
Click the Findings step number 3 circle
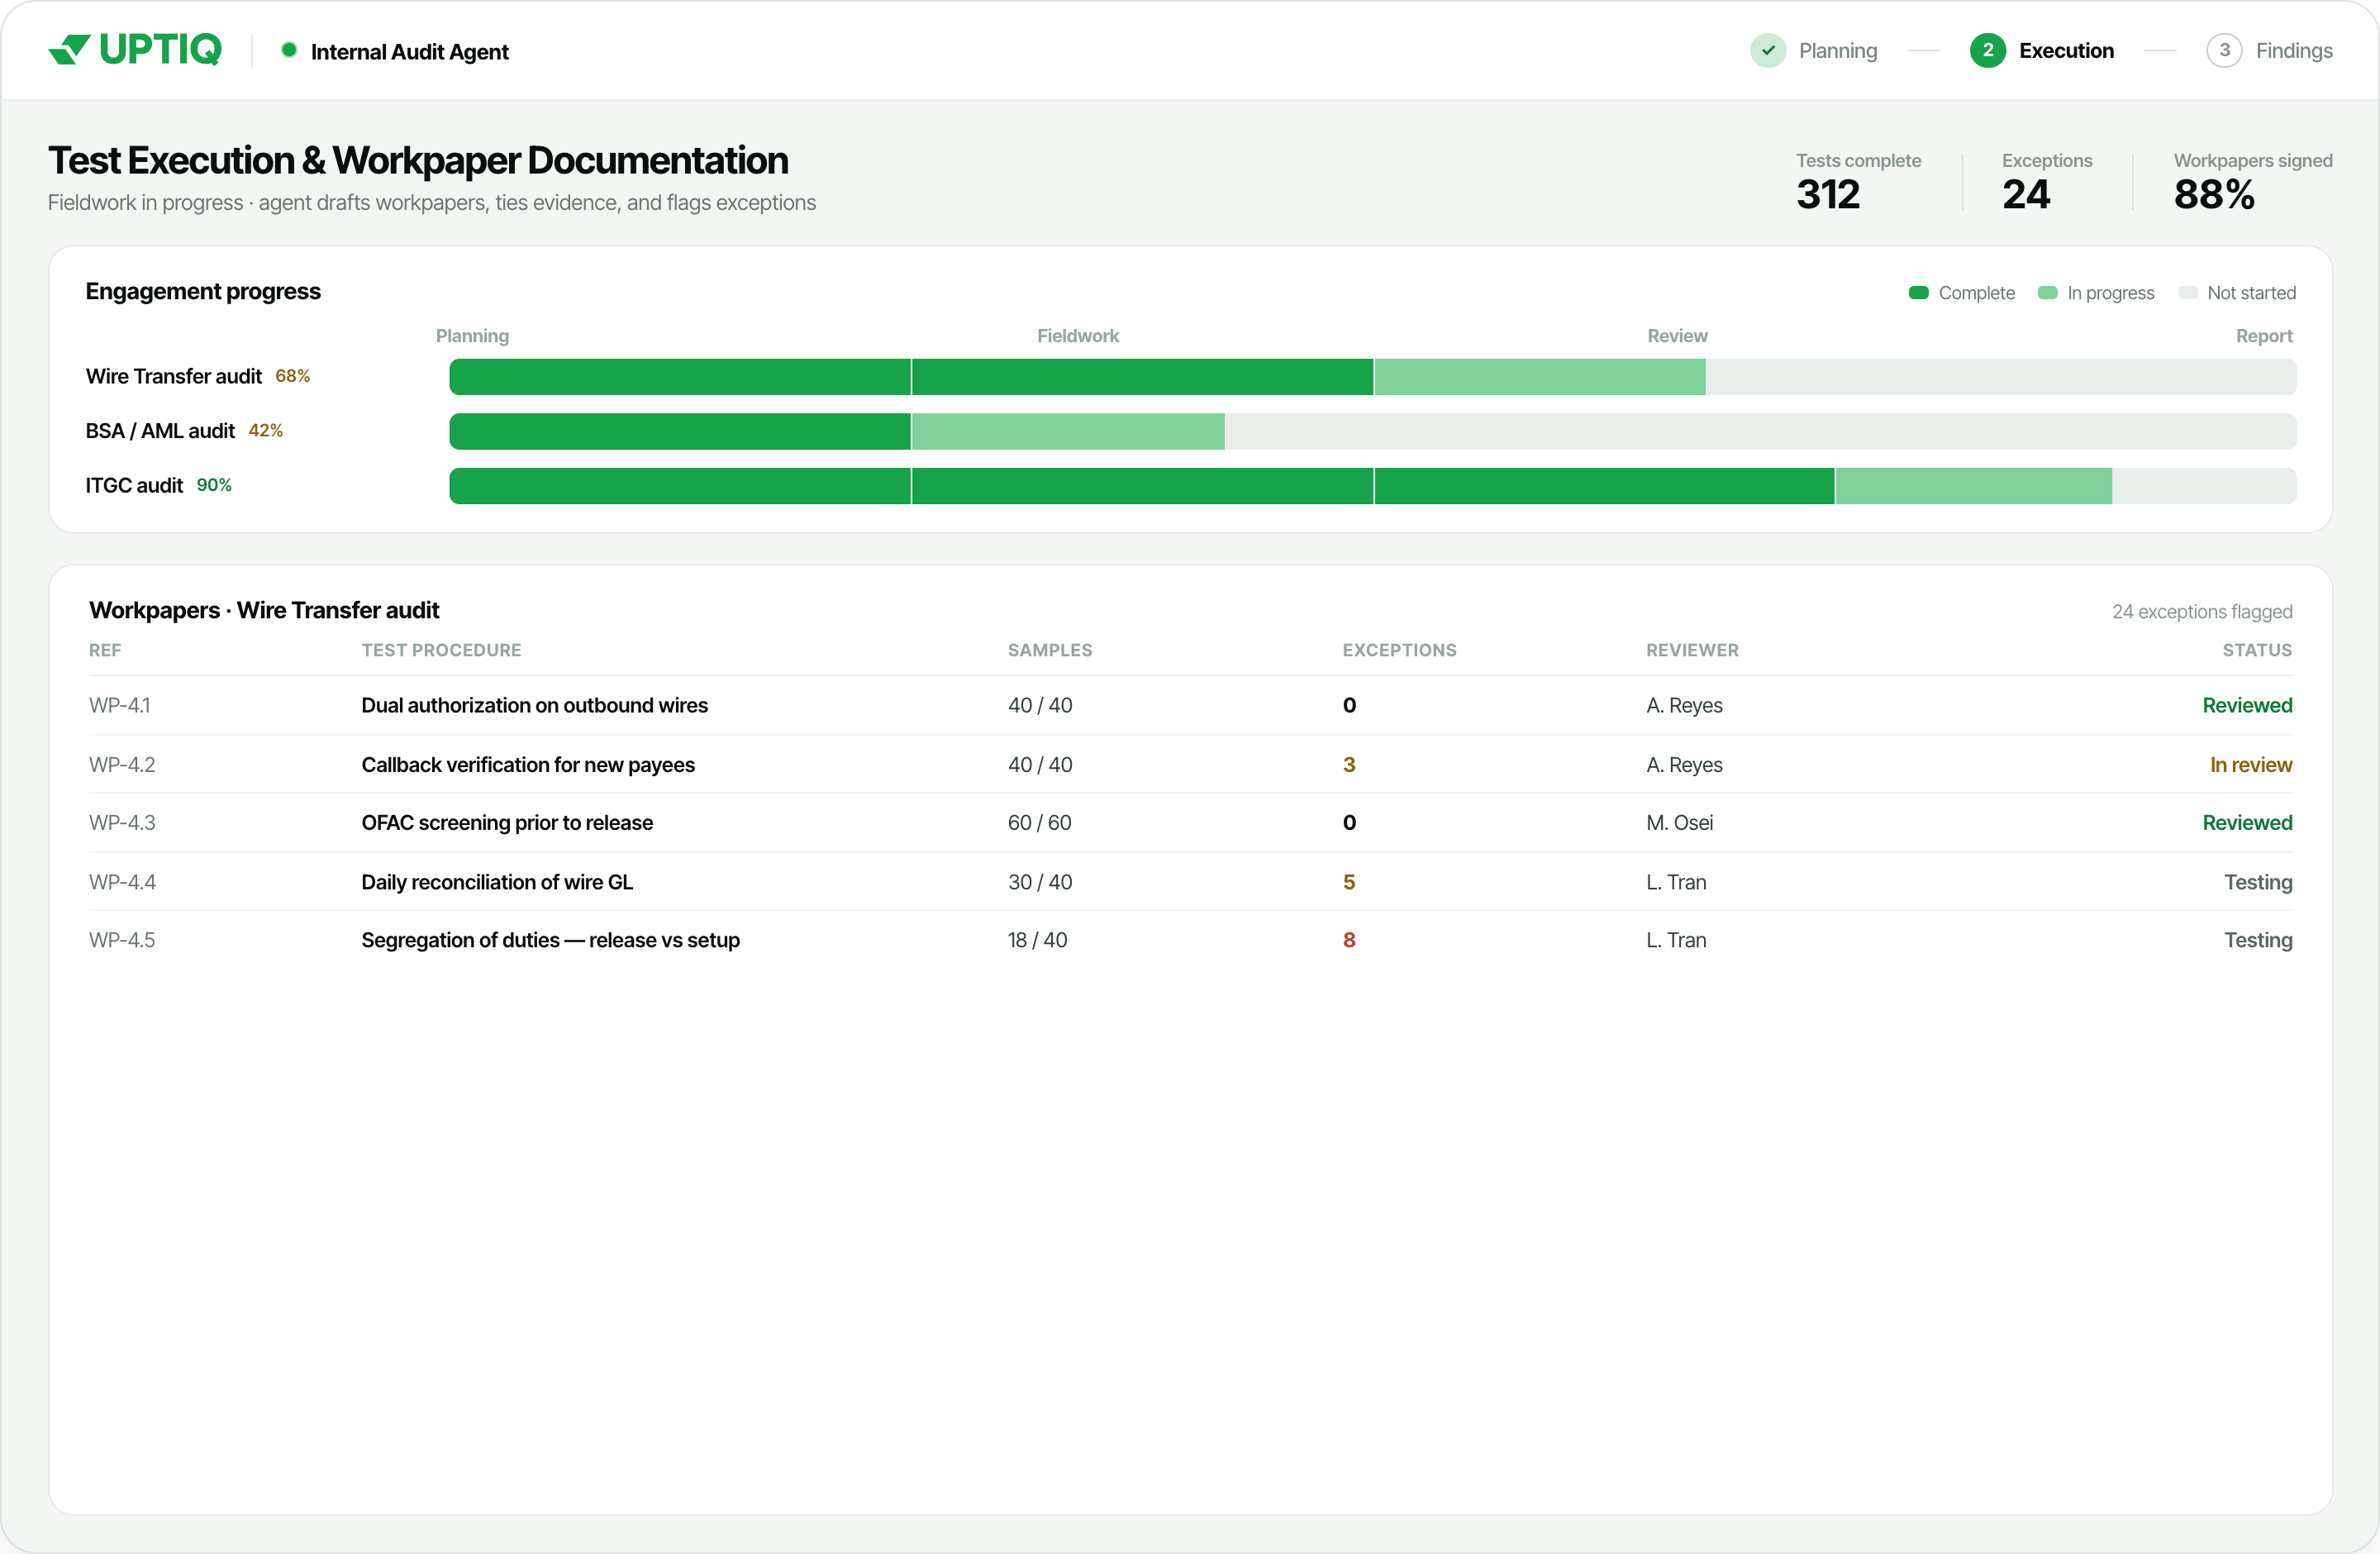tap(2223, 50)
